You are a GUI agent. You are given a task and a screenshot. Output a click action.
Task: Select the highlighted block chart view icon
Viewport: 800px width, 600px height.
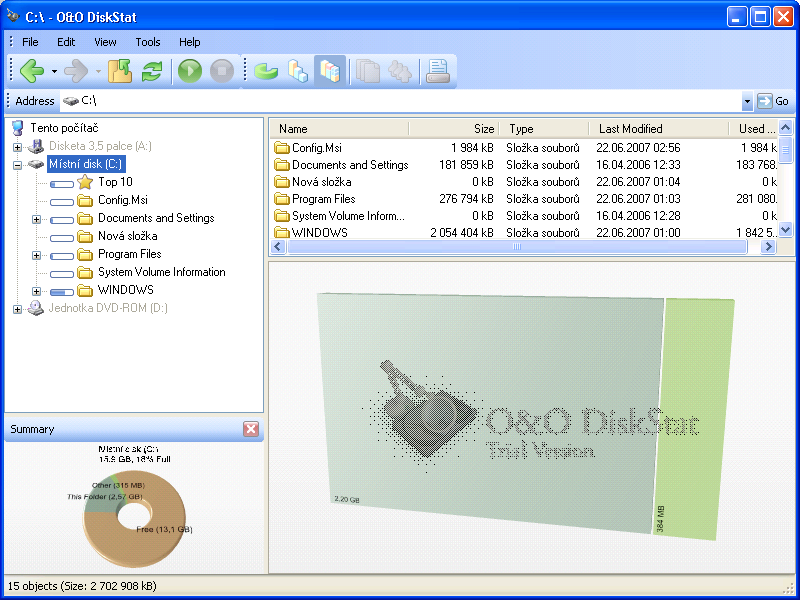tap(330, 71)
